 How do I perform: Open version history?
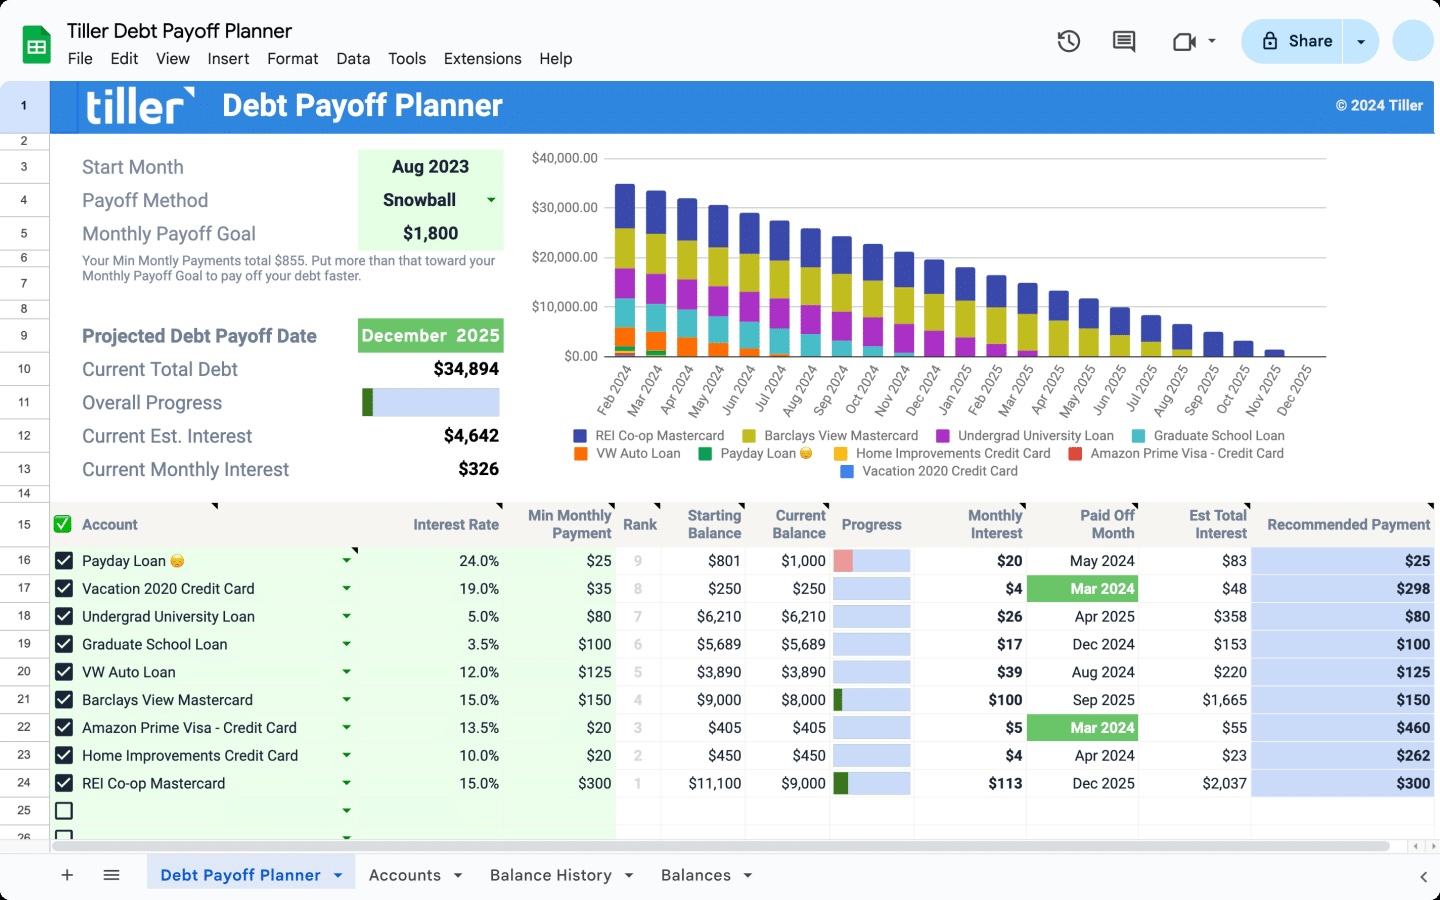coord(1068,41)
